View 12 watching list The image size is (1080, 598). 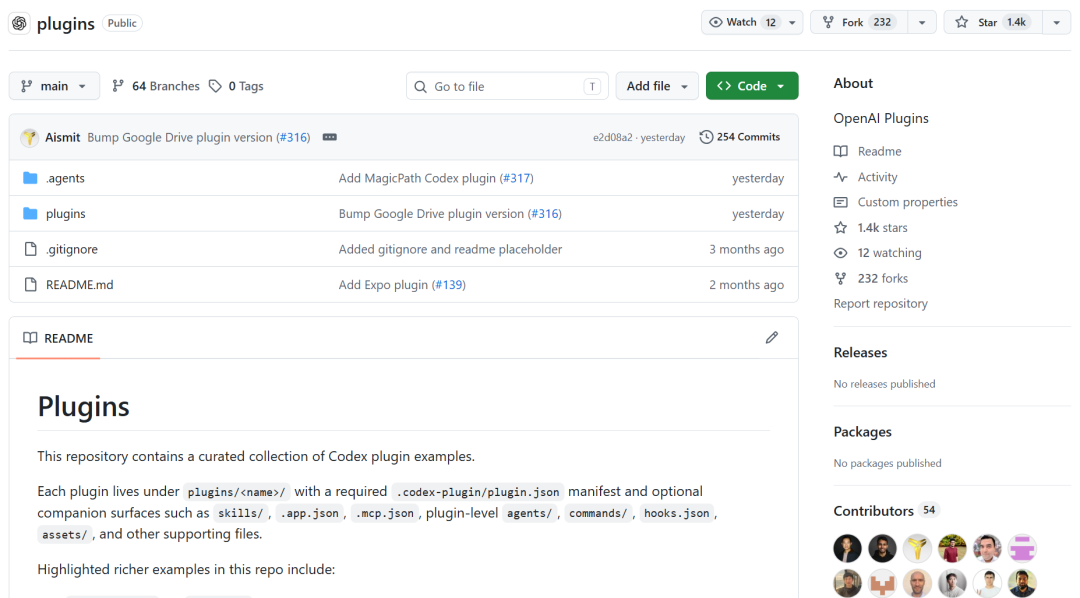pos(889,253)
